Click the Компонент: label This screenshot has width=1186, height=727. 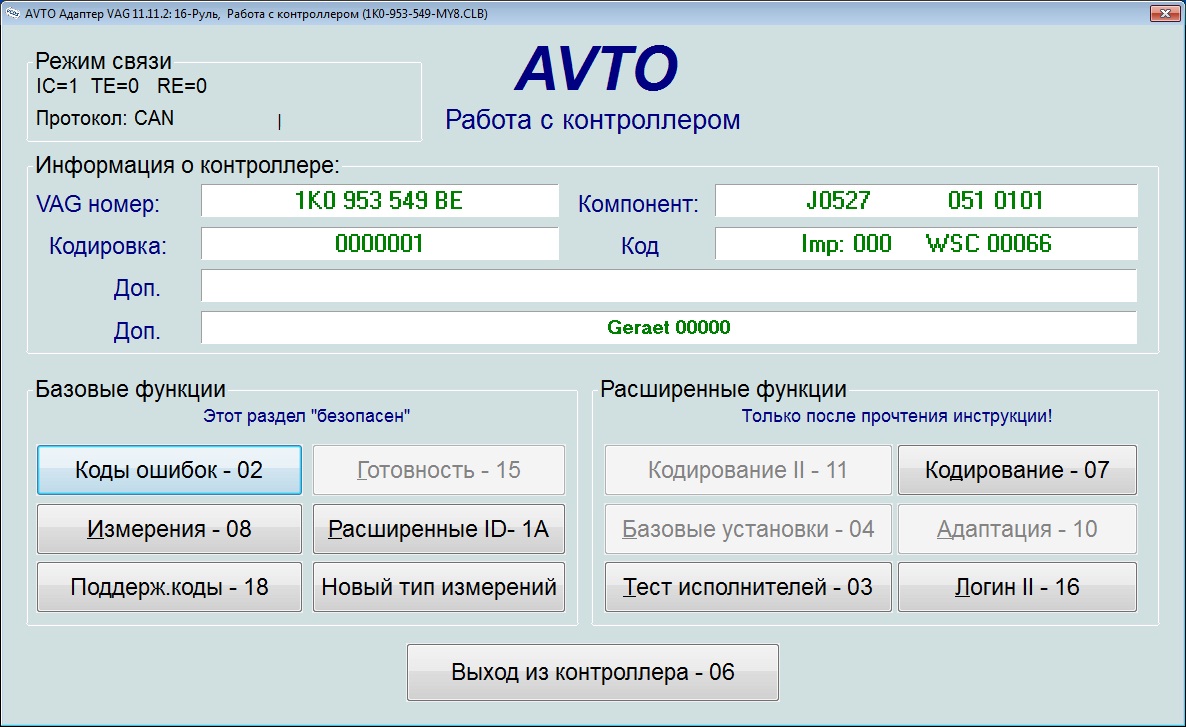tap(638, 204)
